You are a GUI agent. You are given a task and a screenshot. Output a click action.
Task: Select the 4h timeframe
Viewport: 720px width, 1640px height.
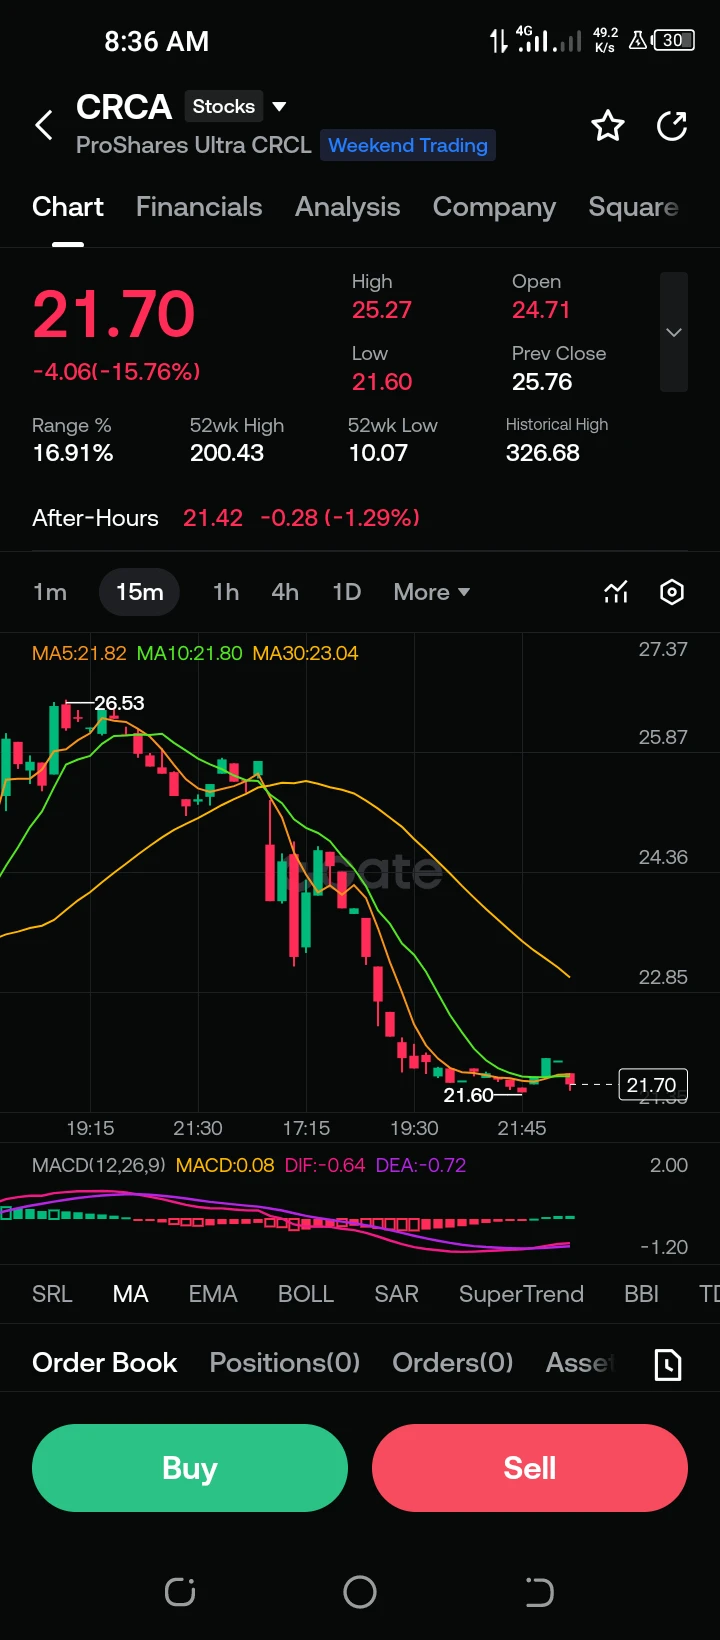pos(285,592)
